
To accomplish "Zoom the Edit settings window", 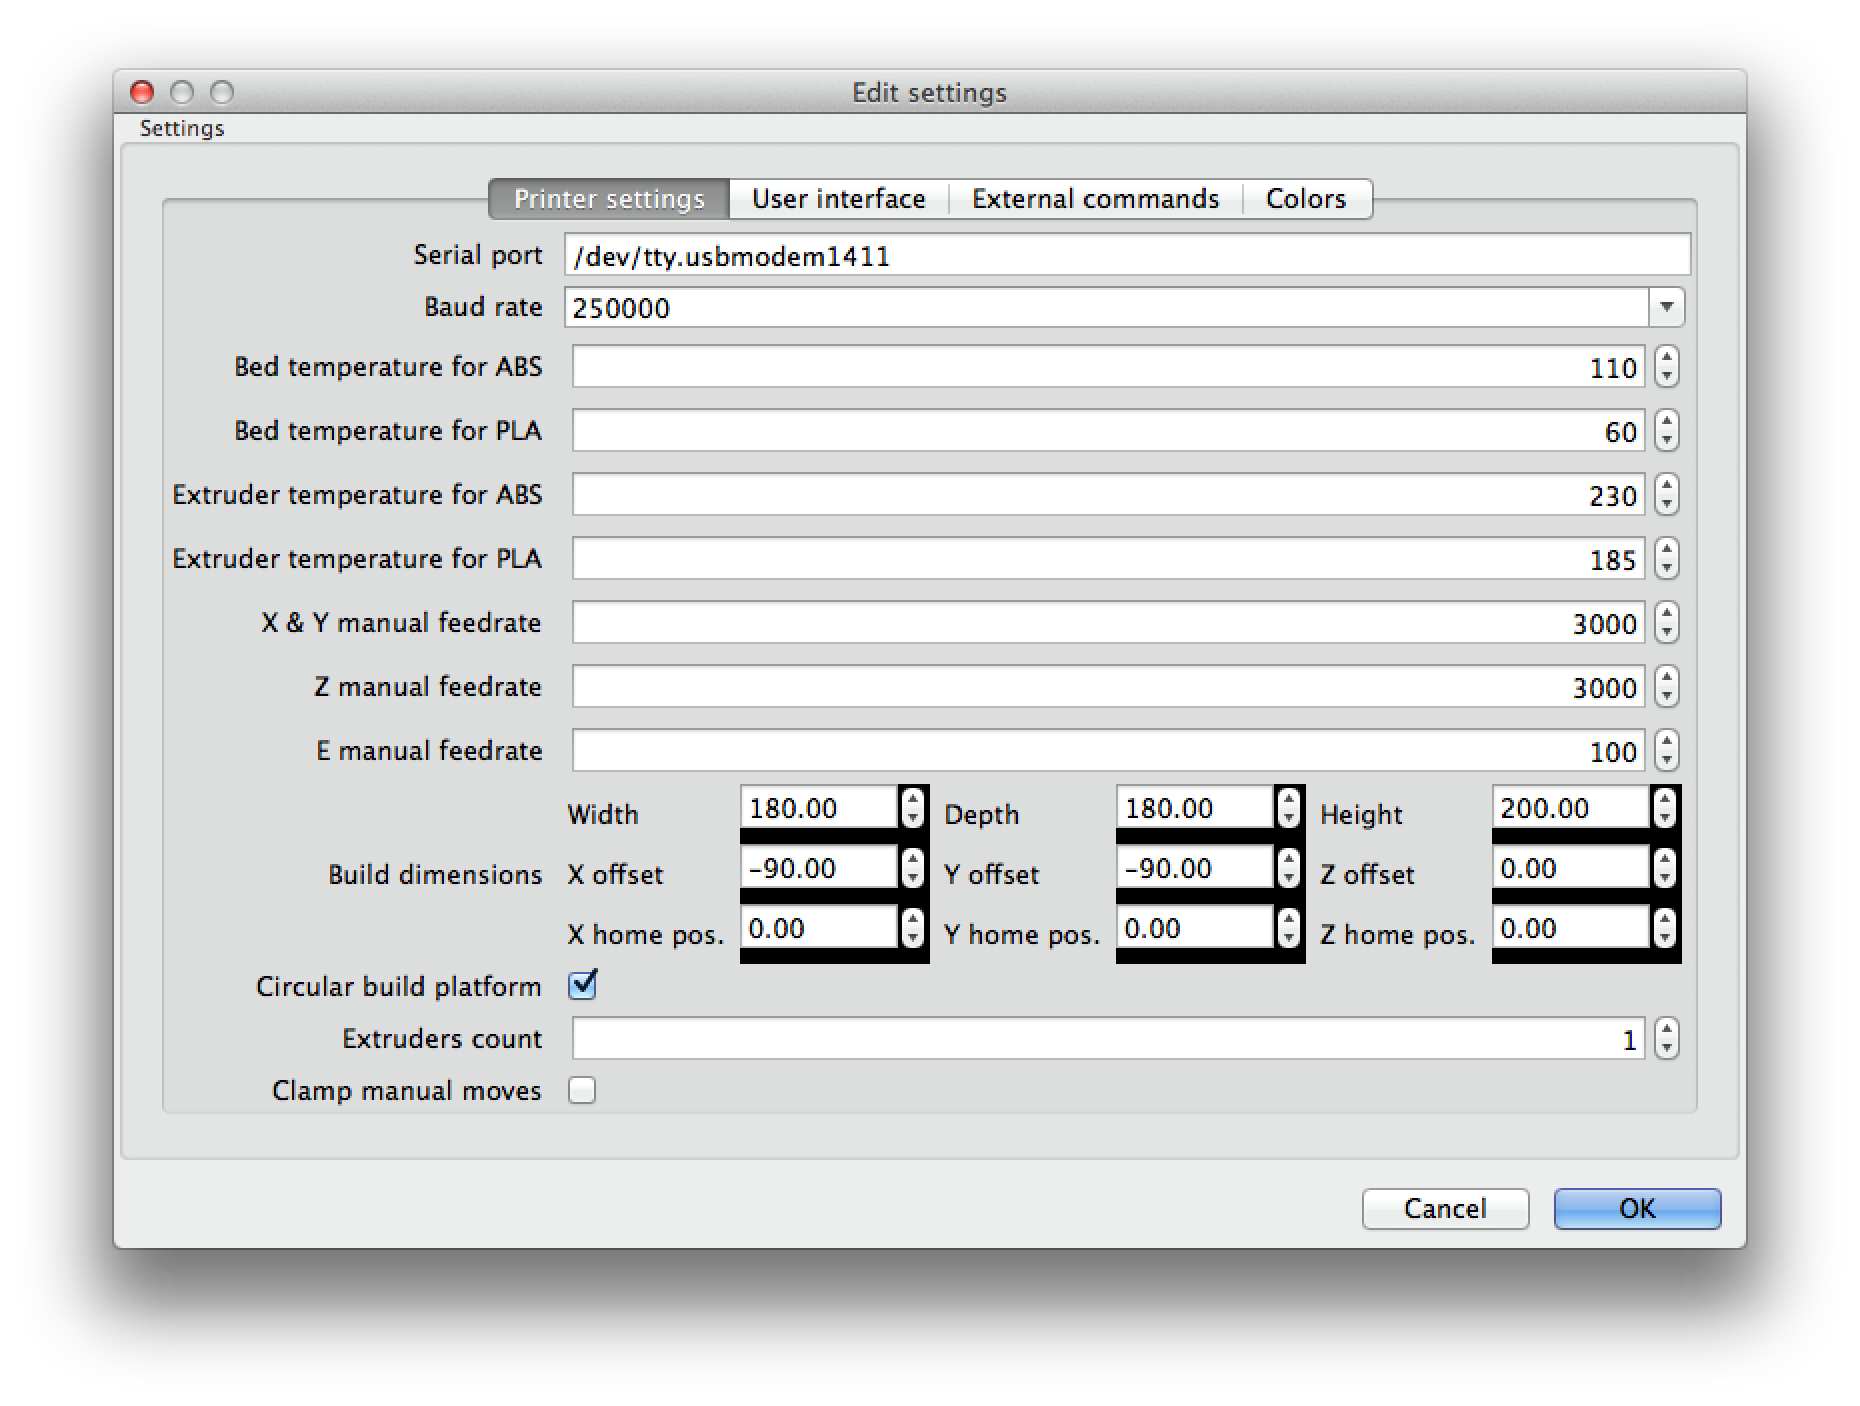I will pos(222,93).
